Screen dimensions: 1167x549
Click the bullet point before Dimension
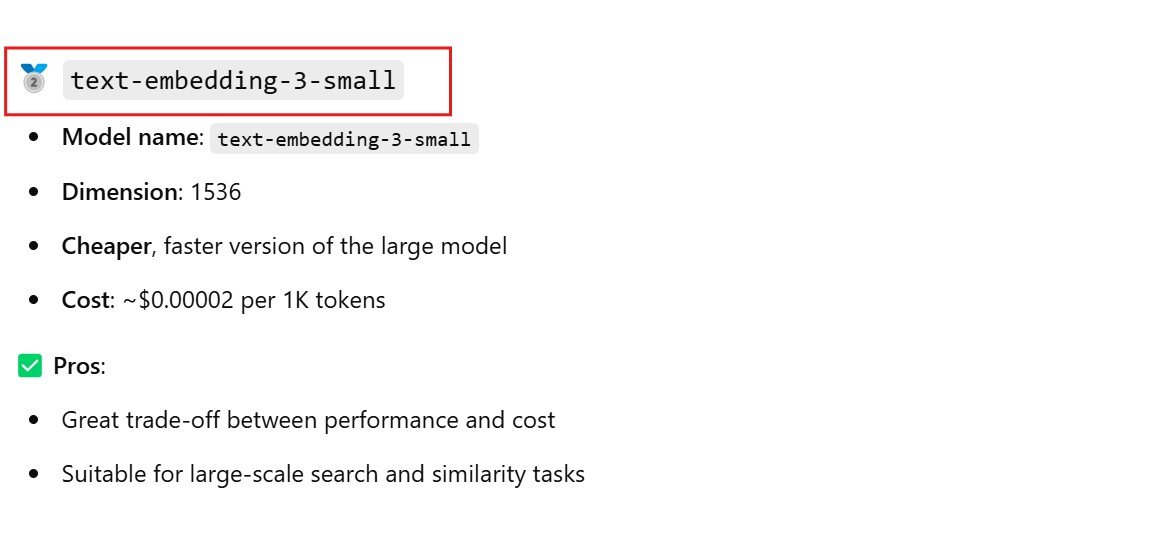(35, 192)
